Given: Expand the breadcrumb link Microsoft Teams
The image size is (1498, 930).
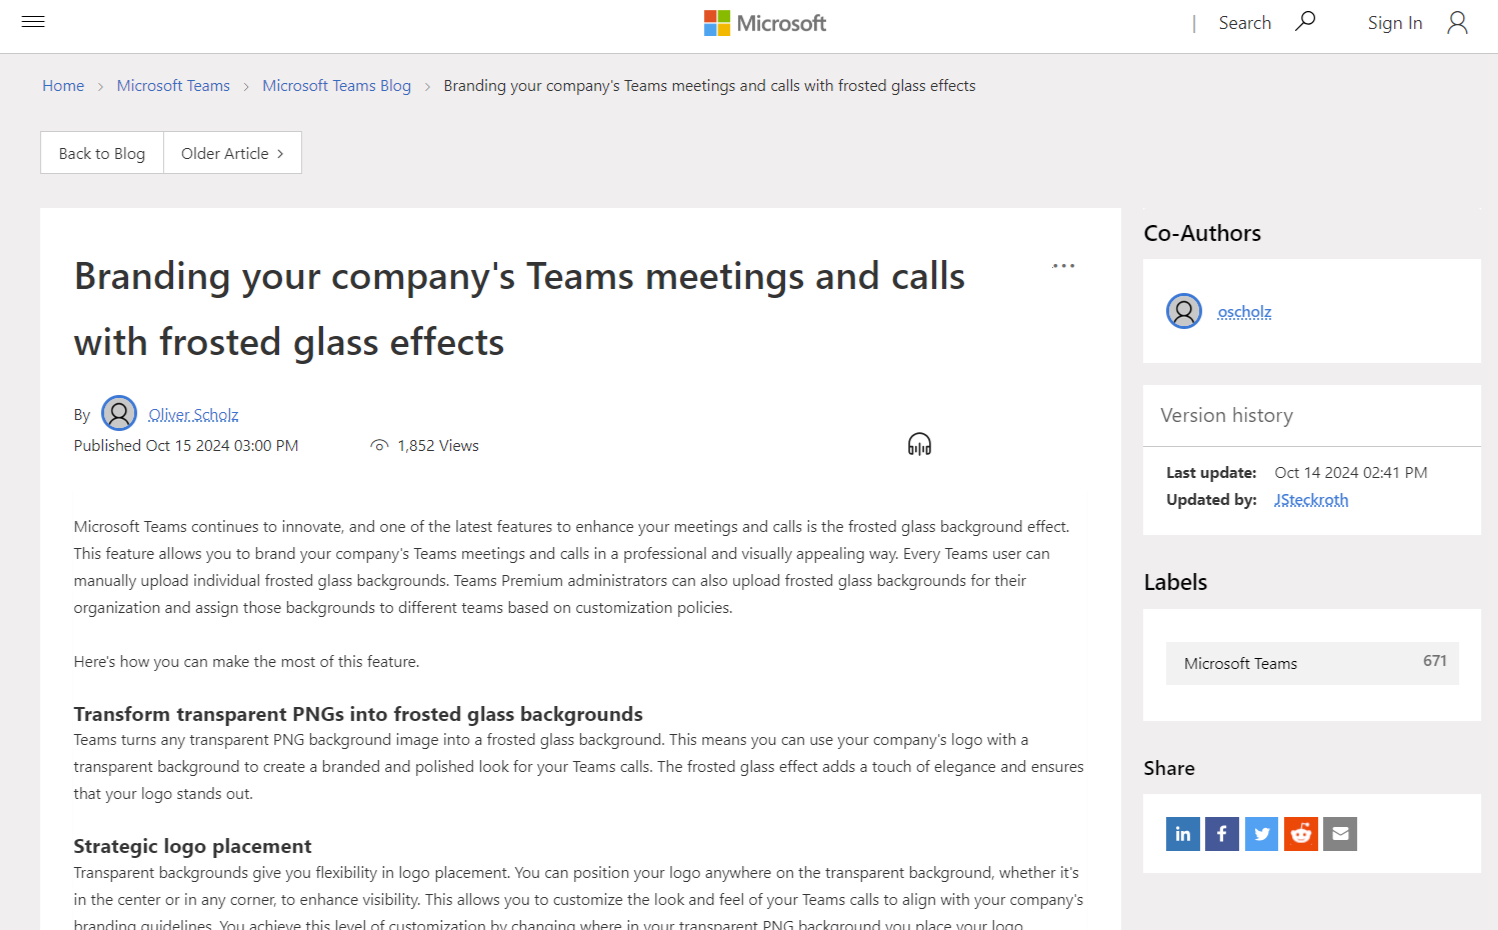Looking at the screenshot, I should [172, 85].
